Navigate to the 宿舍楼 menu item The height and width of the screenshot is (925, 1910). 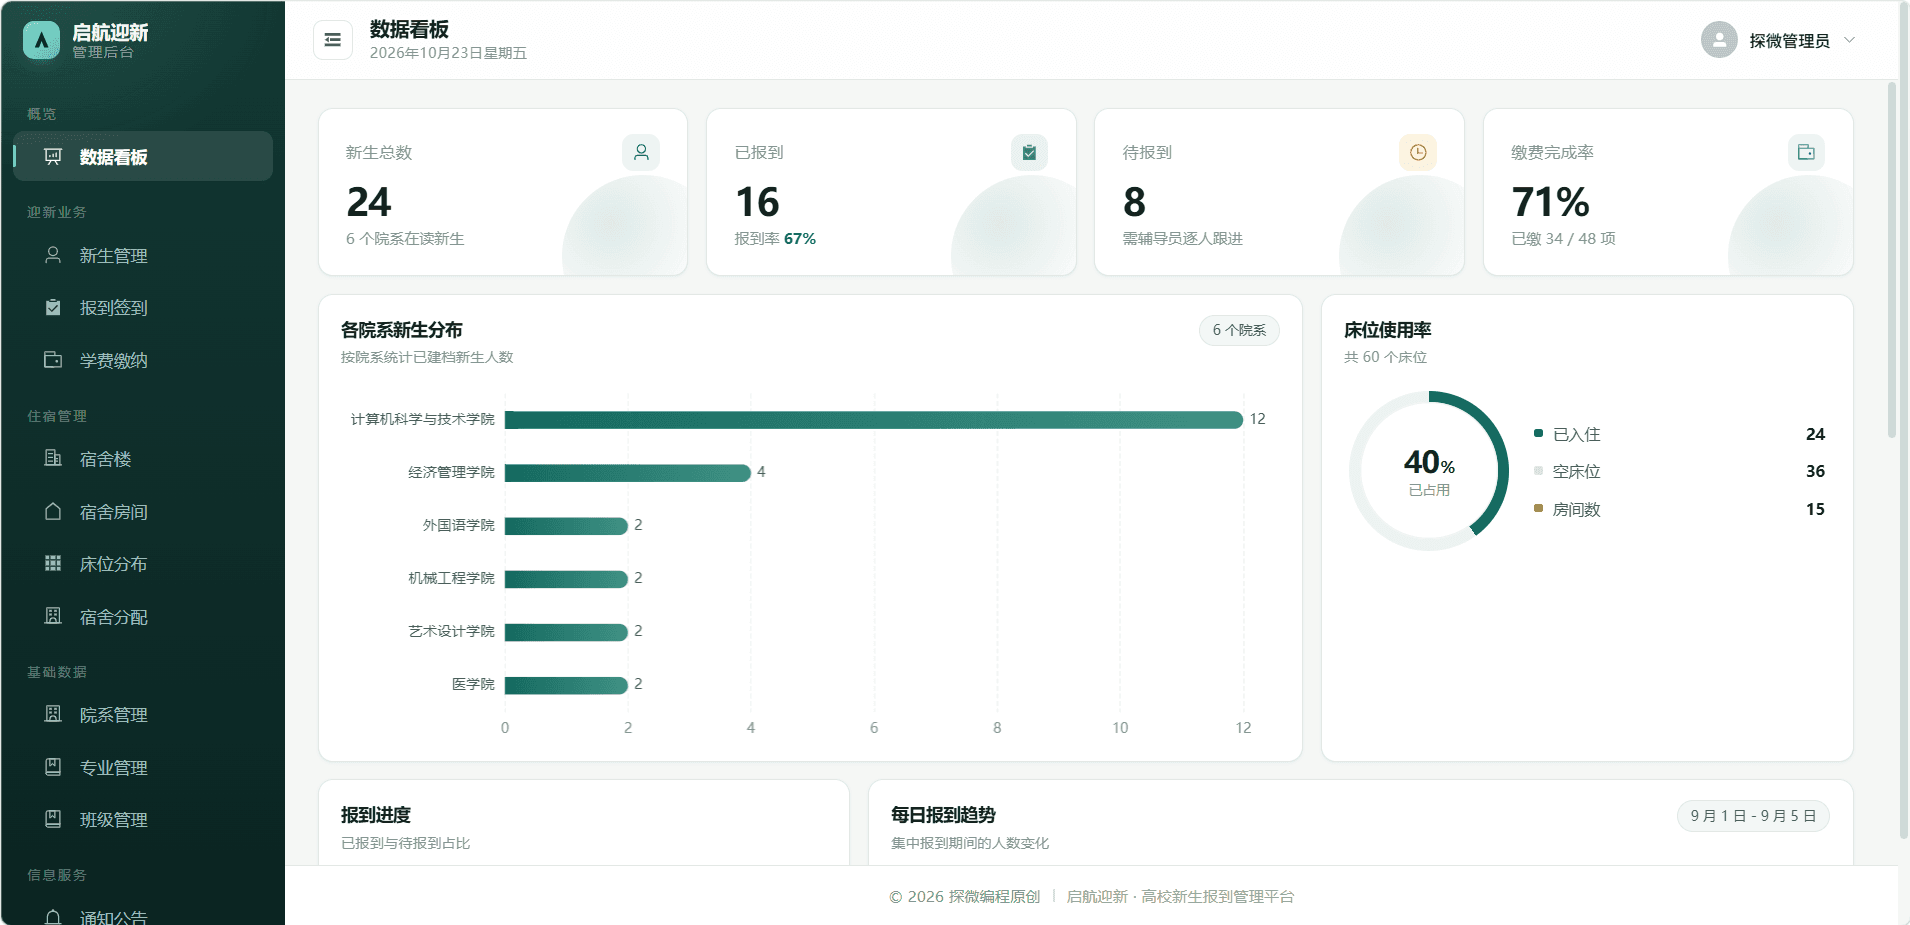pyautogui.click(x=143, y=458)
